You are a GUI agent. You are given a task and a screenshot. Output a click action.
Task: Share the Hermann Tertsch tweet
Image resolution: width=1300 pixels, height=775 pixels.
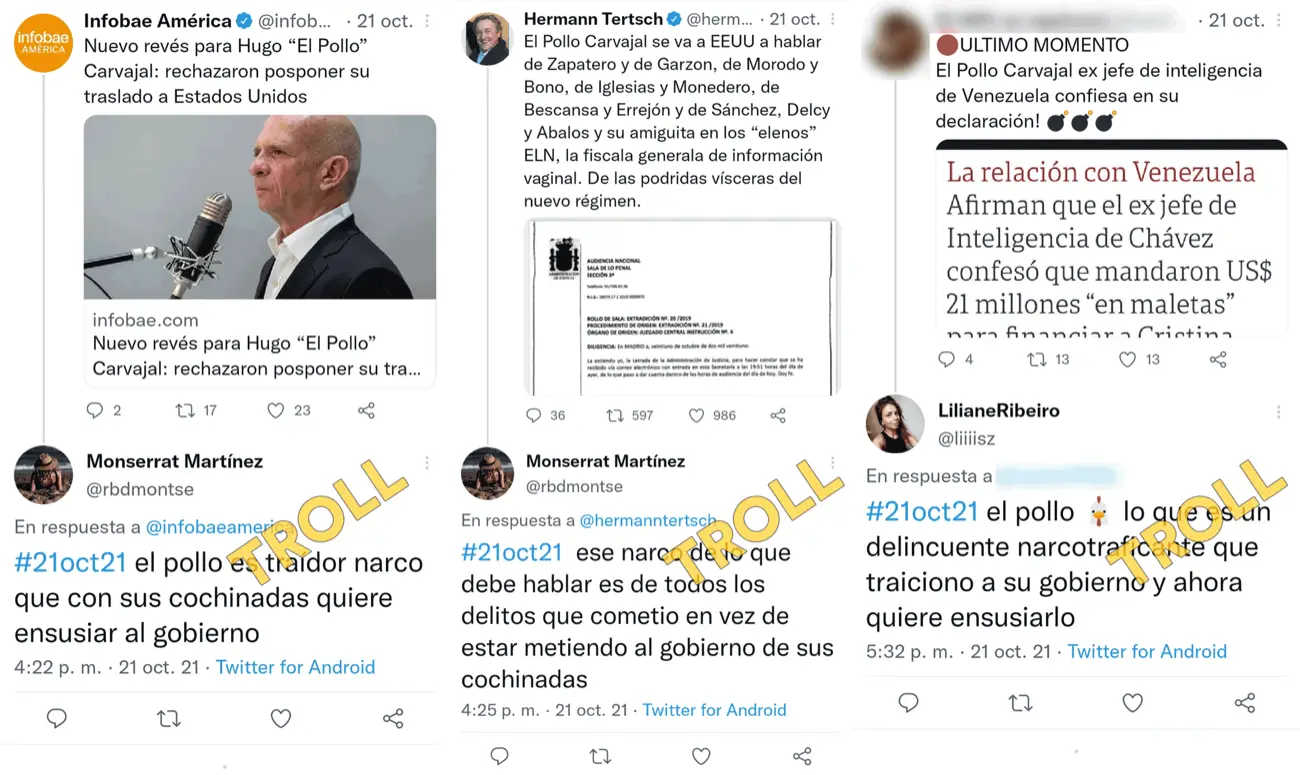[778, 415]
